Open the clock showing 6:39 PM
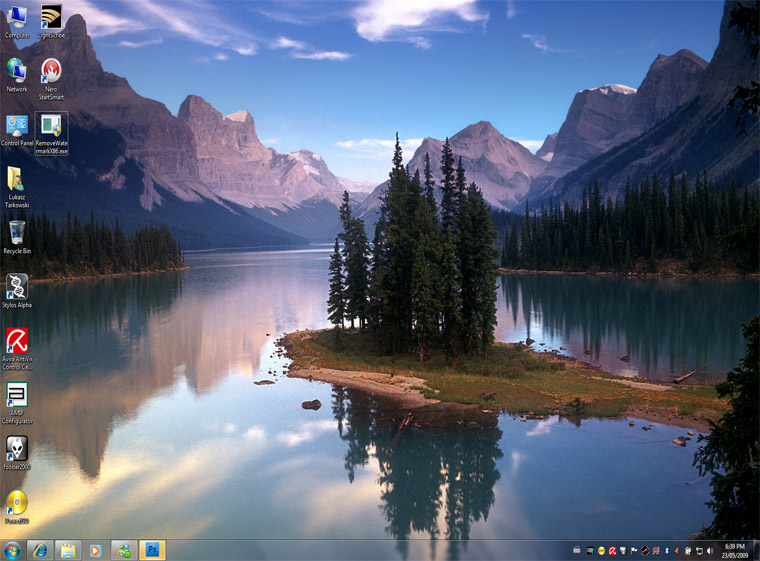Image resolution: width=760 pixels, height=561 pixels. [x=735, y=551]
